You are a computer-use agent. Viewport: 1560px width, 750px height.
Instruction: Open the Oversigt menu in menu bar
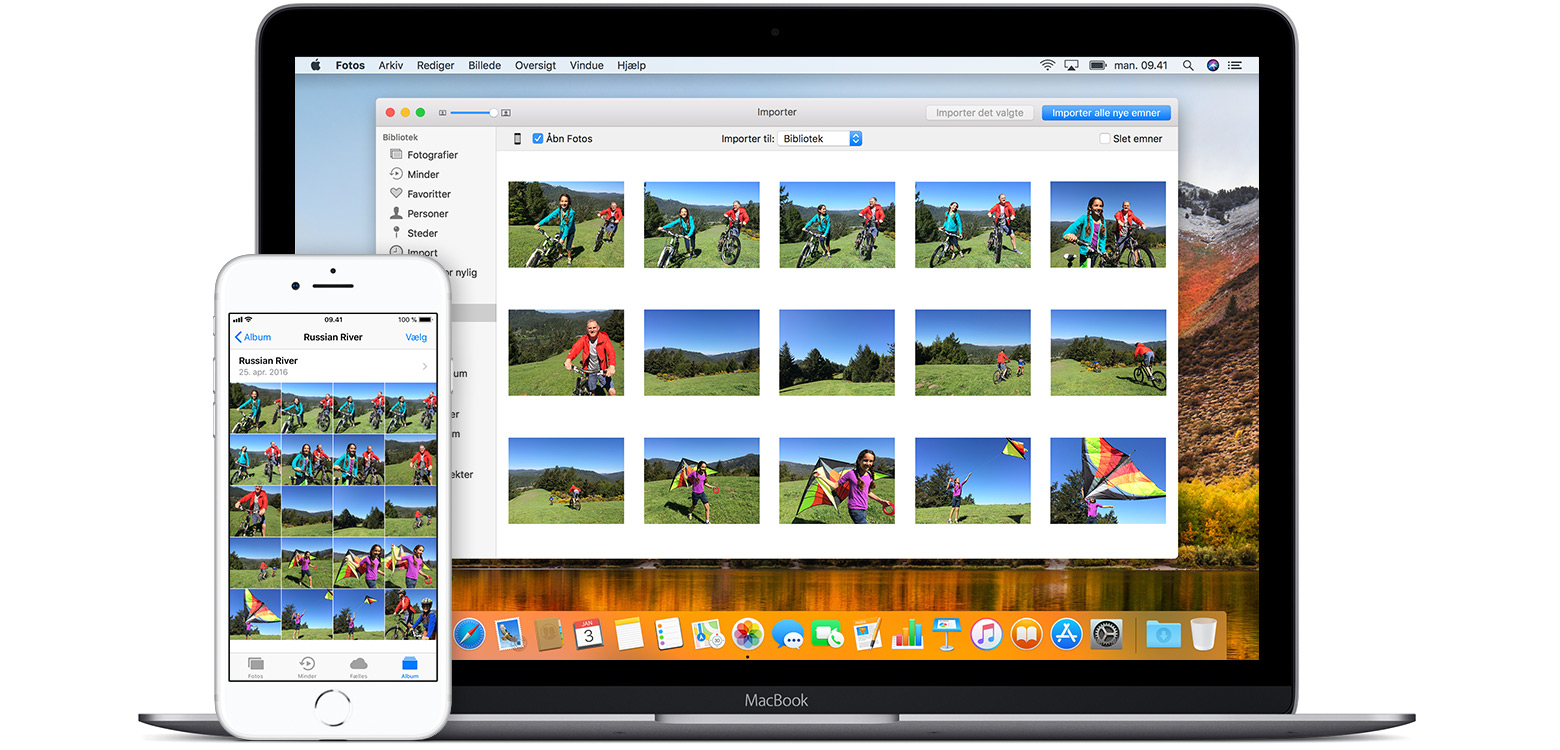click(x=535, y=65)
